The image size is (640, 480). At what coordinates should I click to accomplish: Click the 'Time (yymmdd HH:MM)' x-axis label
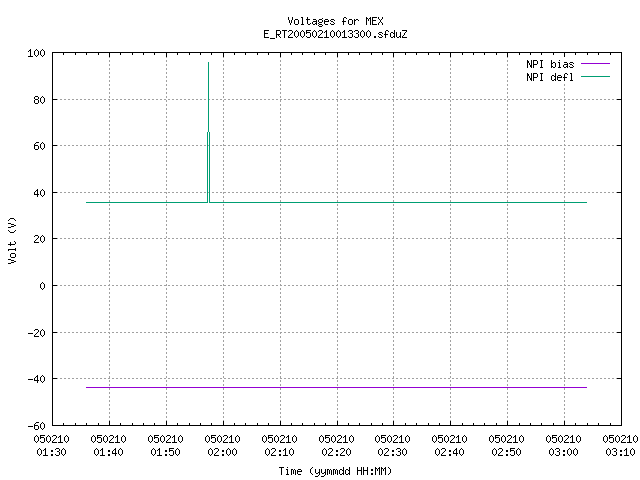[335, 471]
